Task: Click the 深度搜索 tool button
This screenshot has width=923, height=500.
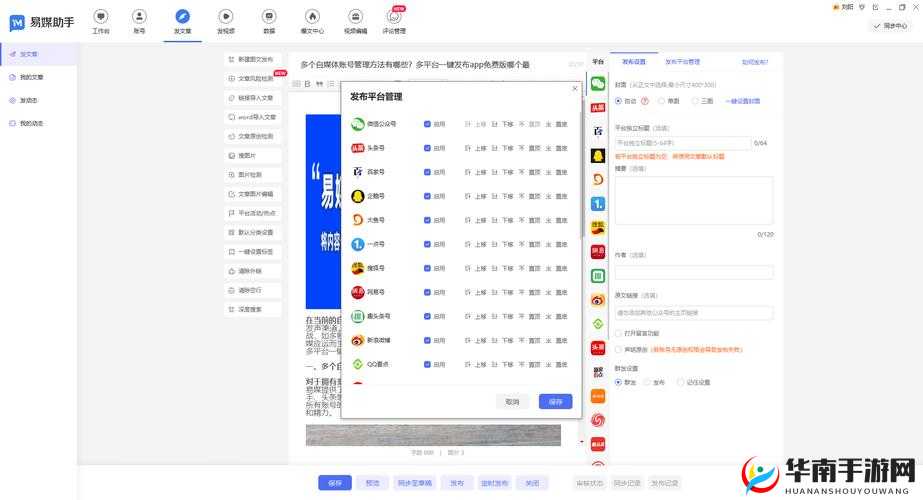Action: [253, 309]
